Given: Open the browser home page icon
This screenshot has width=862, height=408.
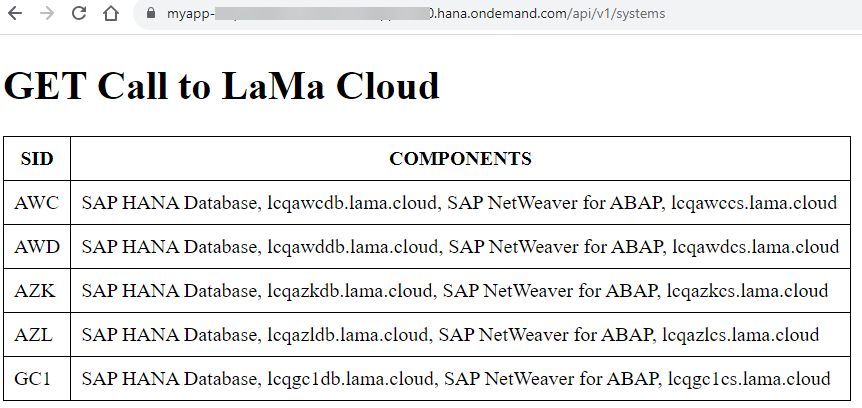Looking at the screenshot, I should pyautogui.click(x=111, y=13).
